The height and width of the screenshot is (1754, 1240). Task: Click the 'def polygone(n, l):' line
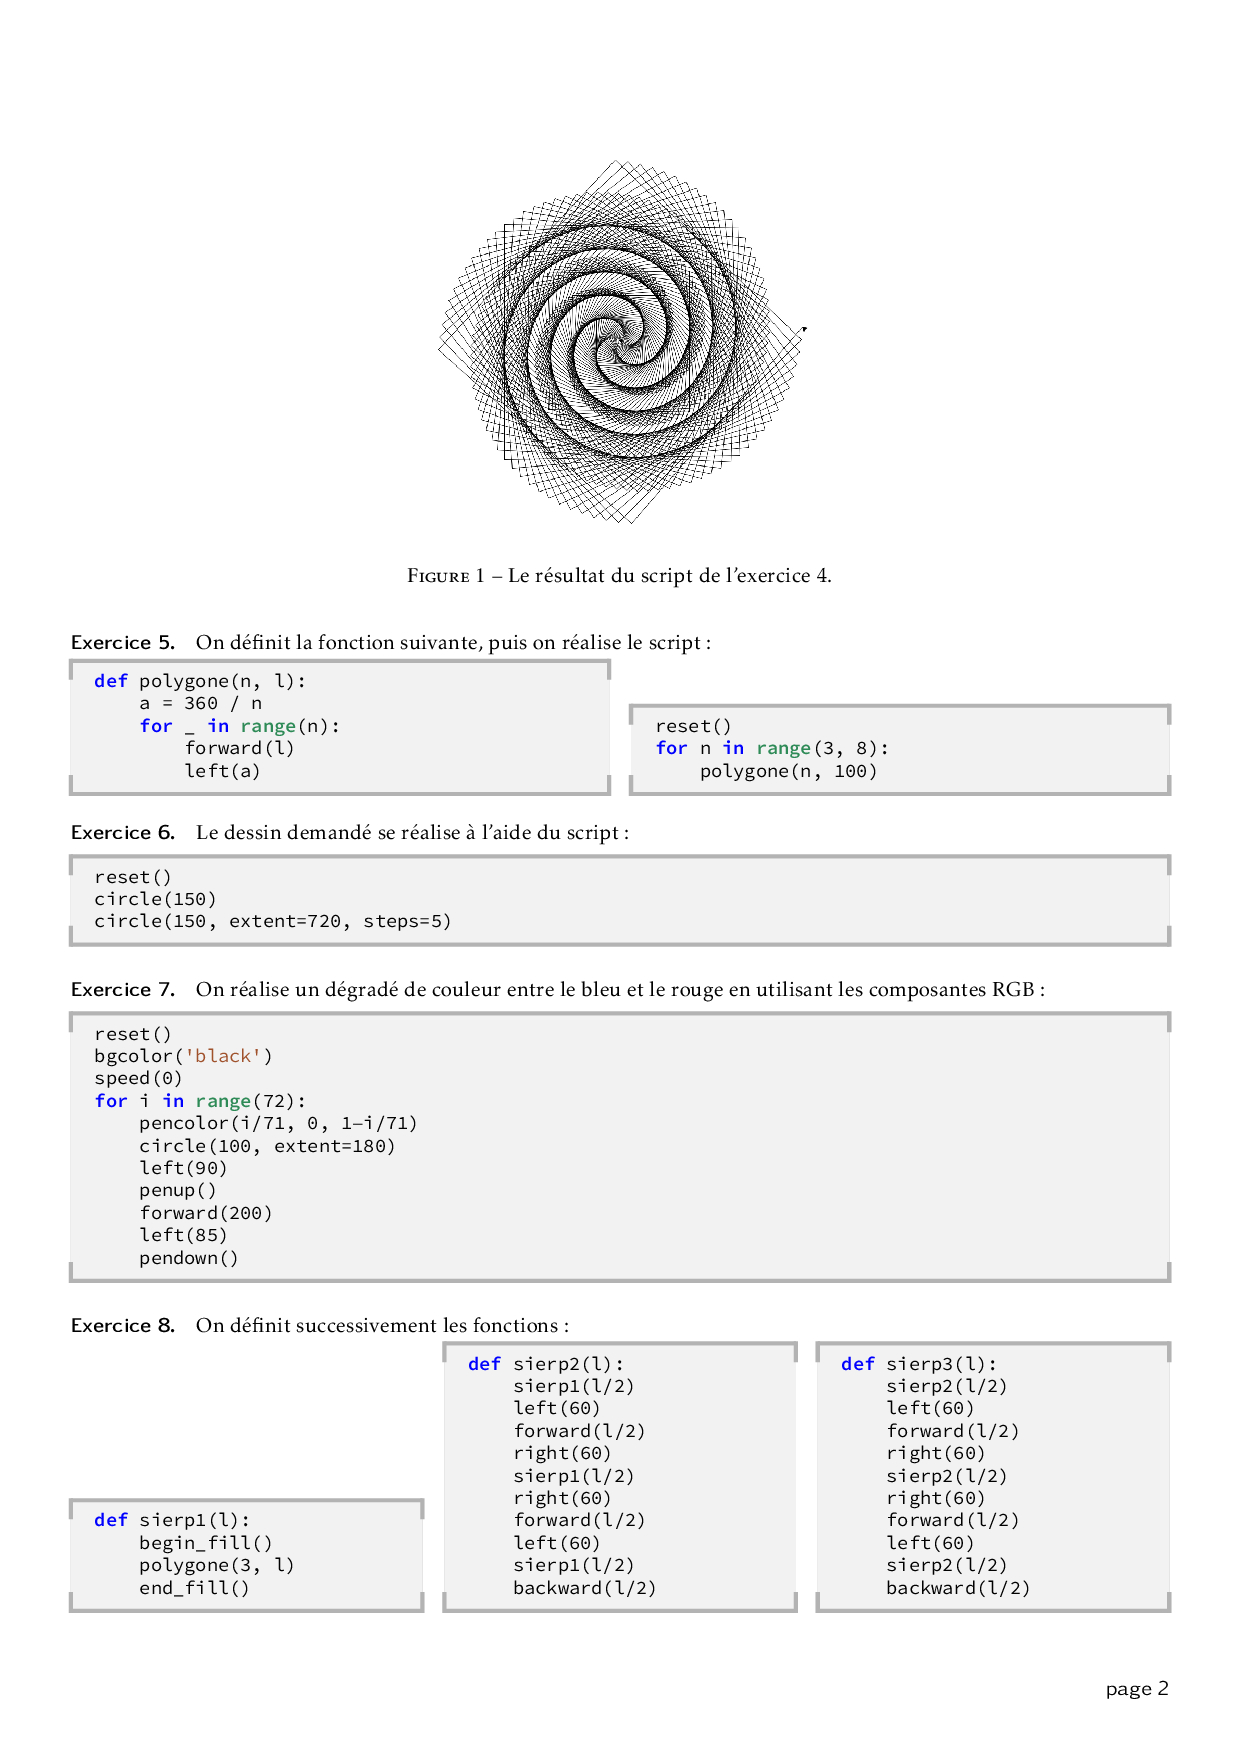pyautogui.click(x=200, y=681)
